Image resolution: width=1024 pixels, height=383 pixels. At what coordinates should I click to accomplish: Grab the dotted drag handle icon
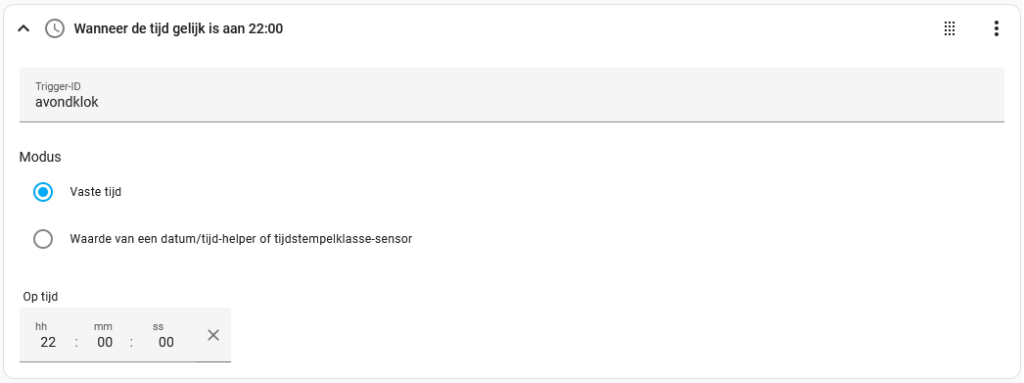coord(950,28)
